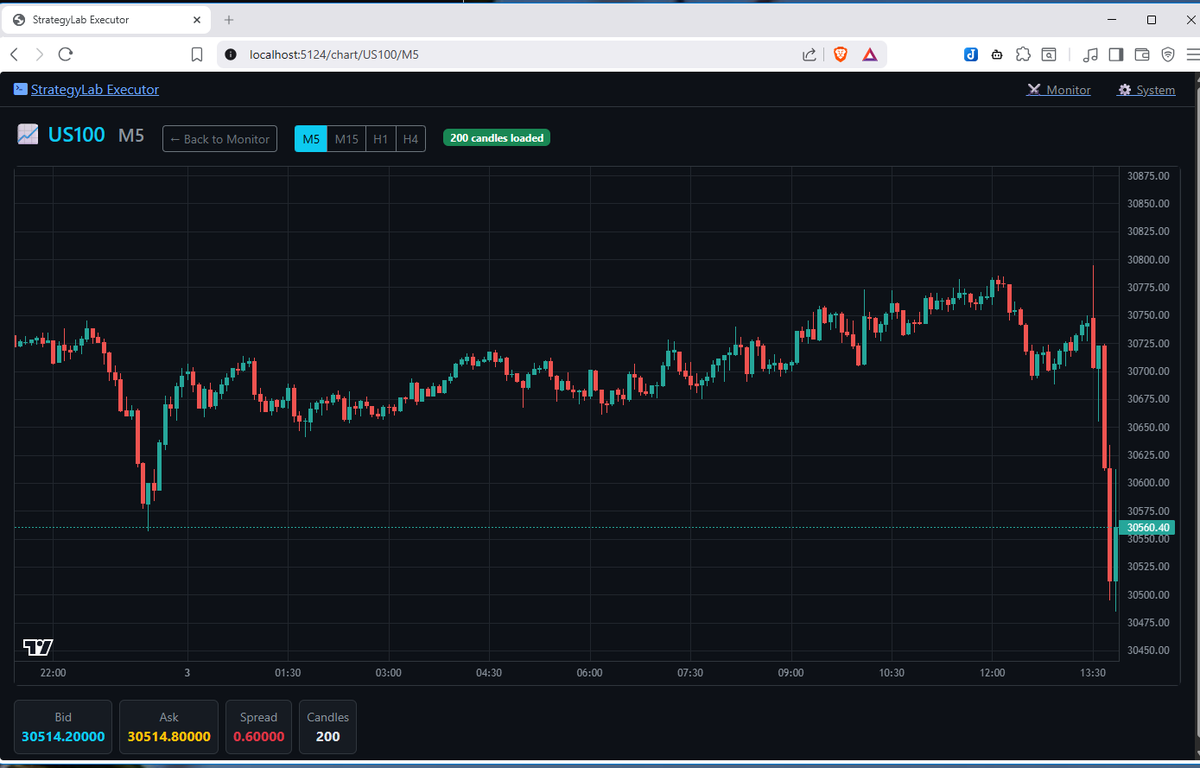This screenshot has height=768, width=1200.
Task: Click the current price label 30560.40
Action: 1145,527
